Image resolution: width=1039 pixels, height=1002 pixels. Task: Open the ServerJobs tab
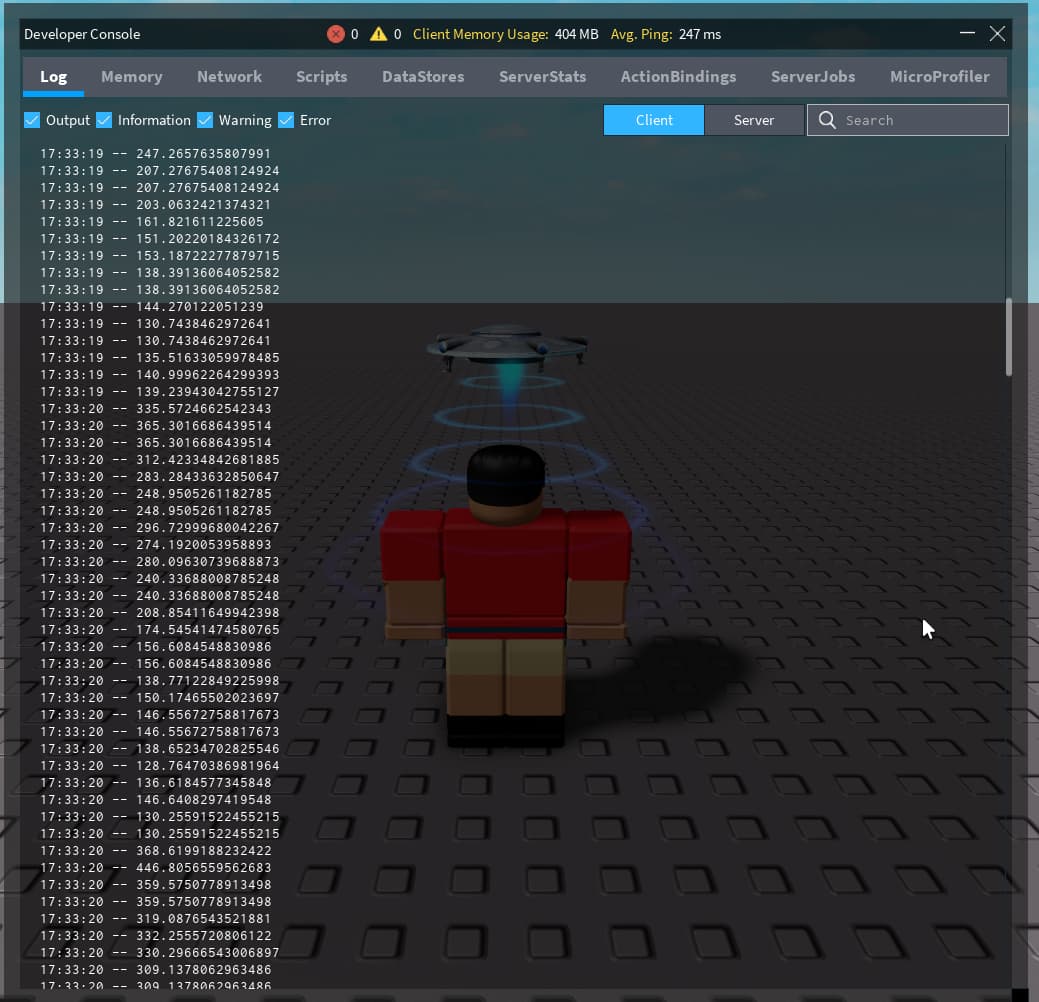[812, 77]
